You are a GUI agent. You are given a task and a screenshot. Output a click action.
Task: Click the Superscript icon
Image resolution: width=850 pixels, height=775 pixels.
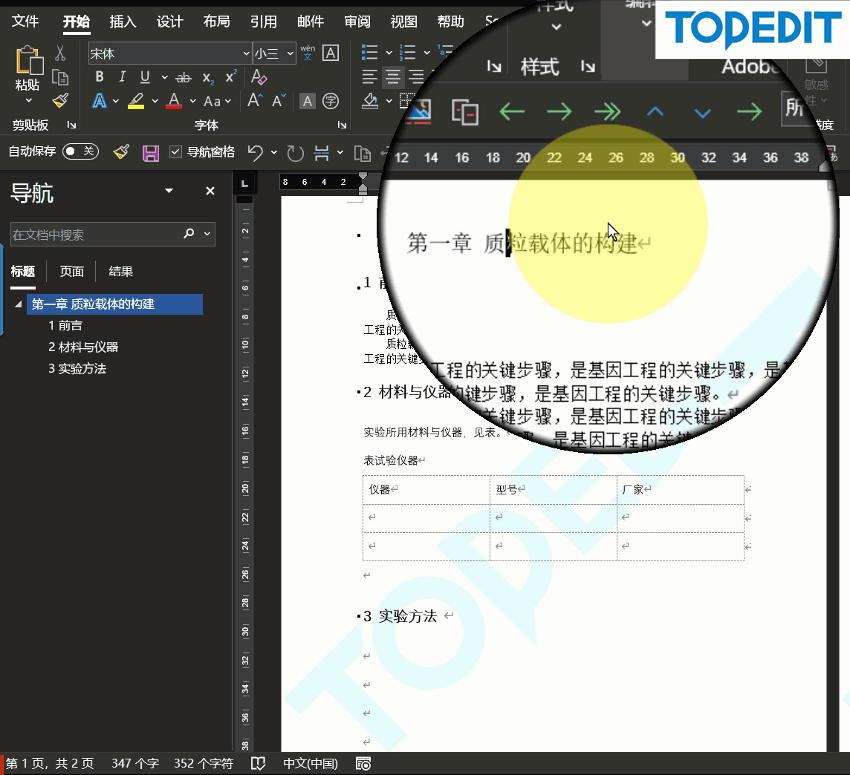tap(230, 76)
